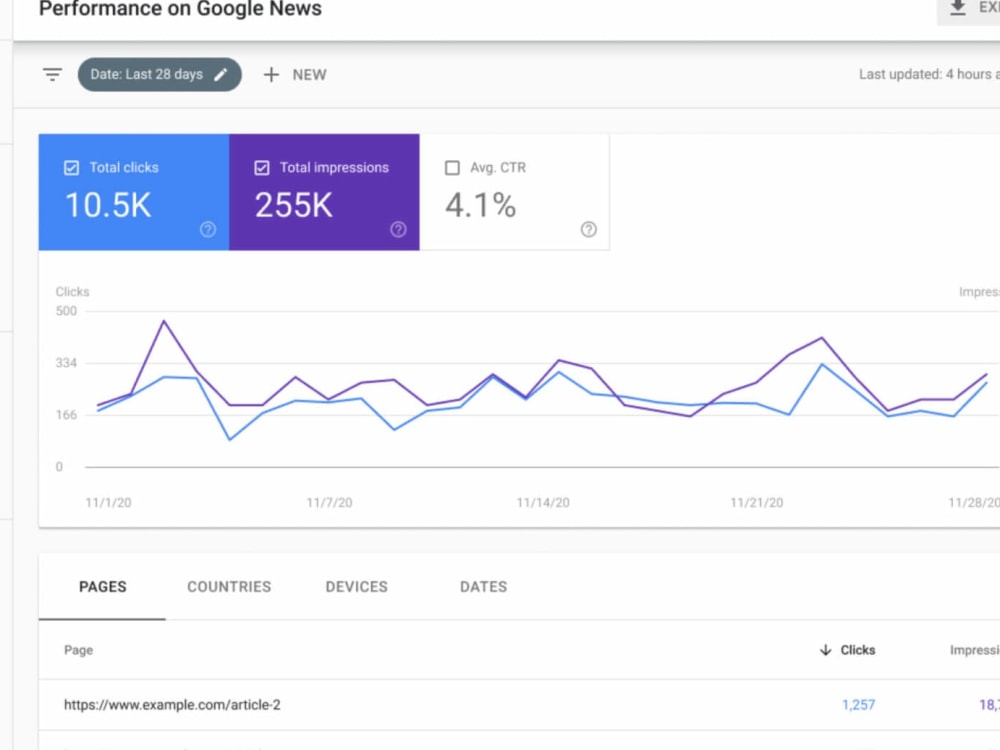Enable the Avg. CTR checkbox
This screenshot has width=1000, height=750.
452,168
